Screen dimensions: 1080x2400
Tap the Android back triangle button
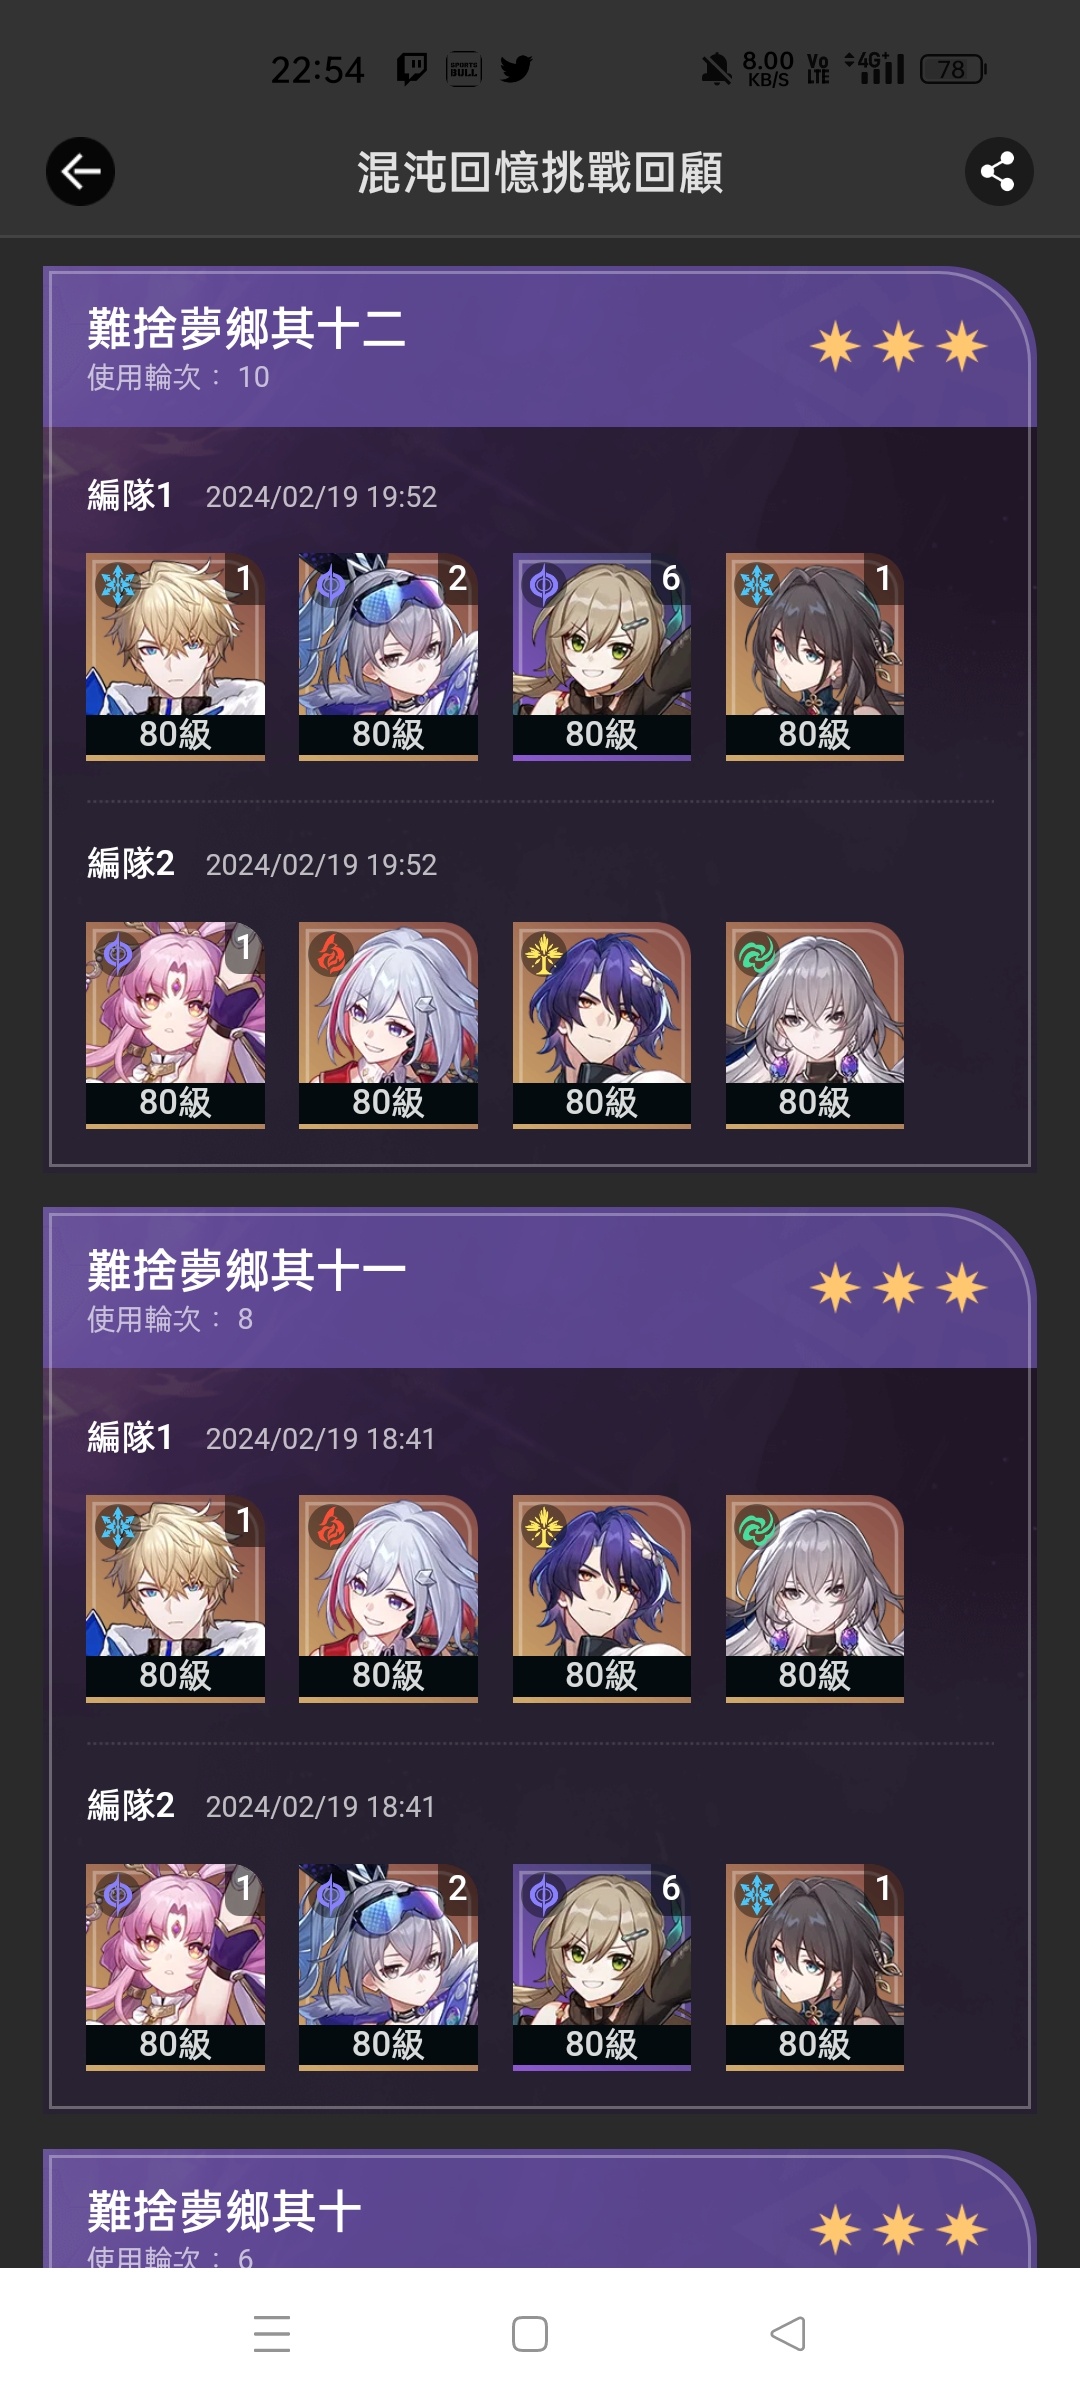coord(788,2334)
